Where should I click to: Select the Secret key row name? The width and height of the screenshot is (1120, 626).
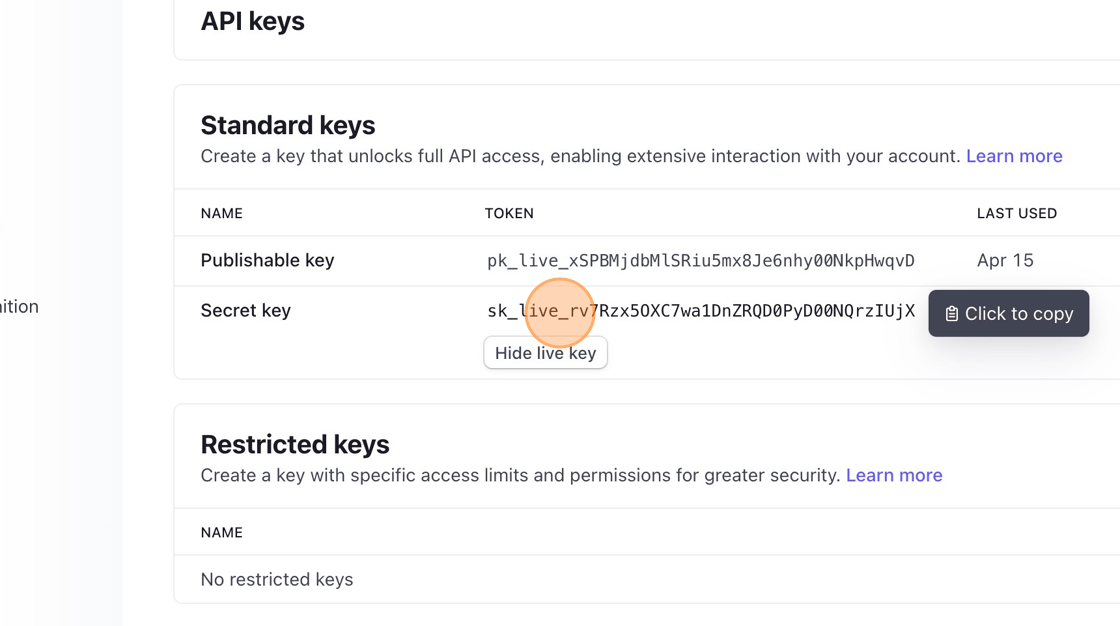coord(245,310)
